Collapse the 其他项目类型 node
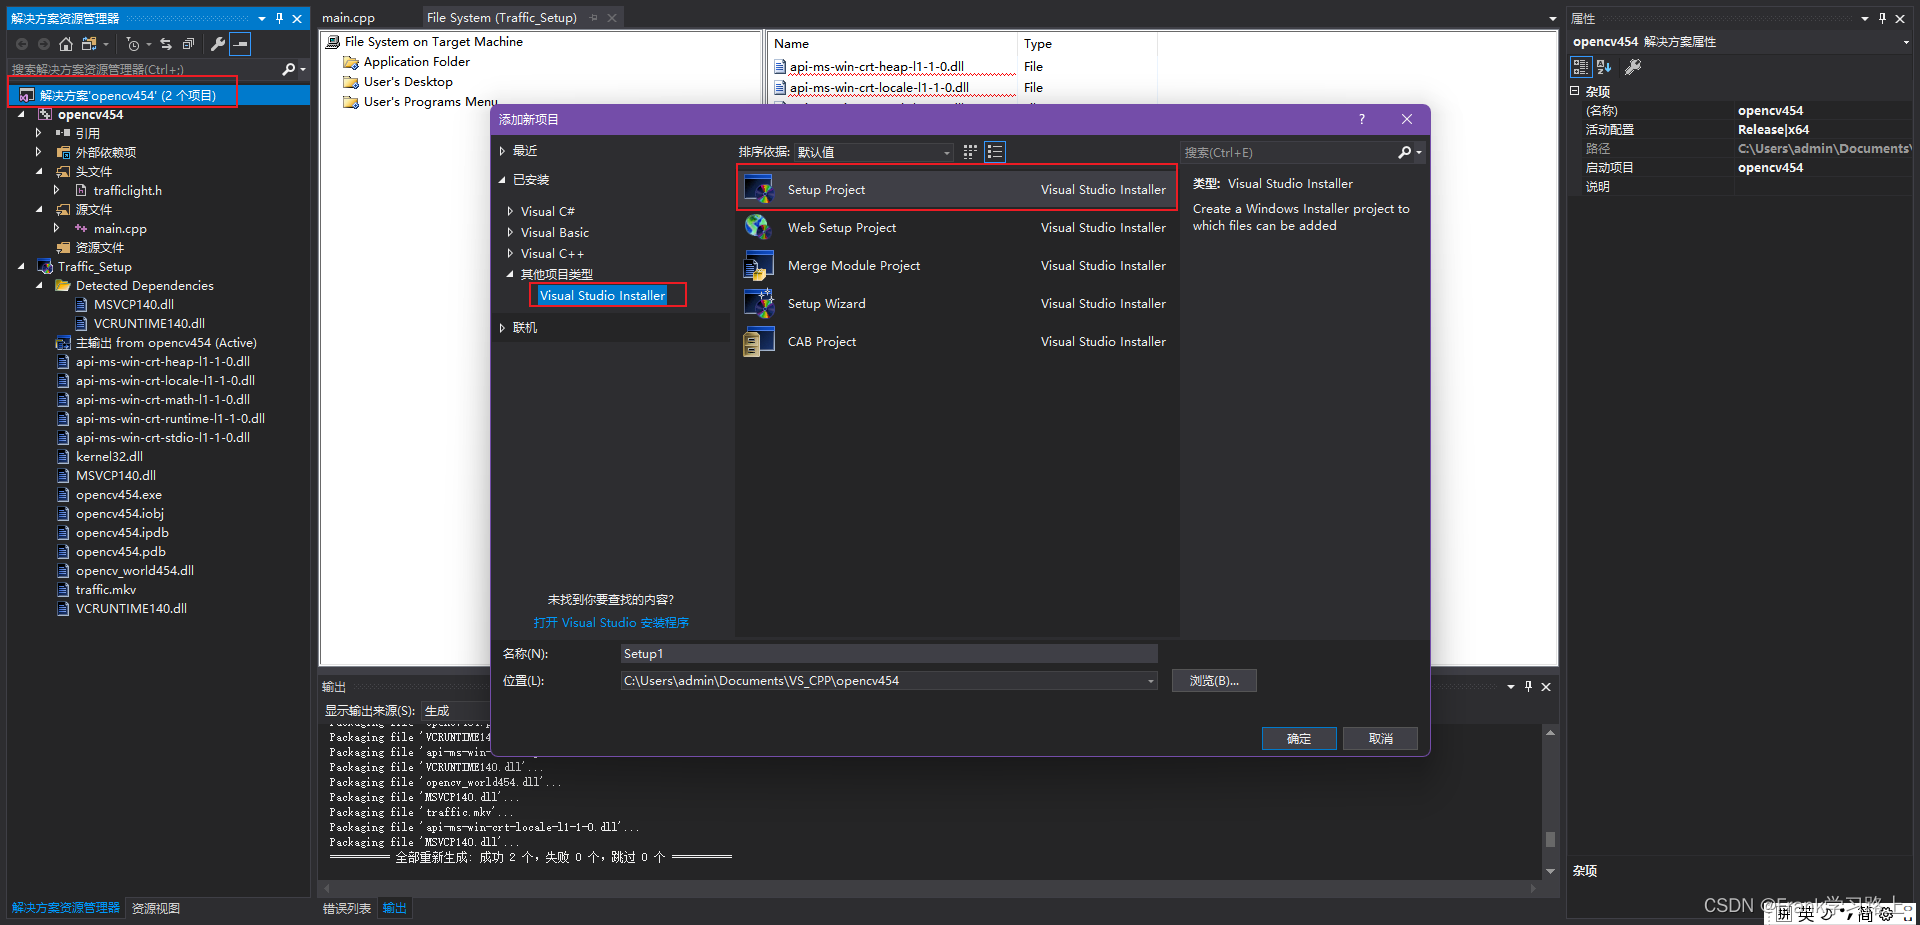 tap(510, 274)
